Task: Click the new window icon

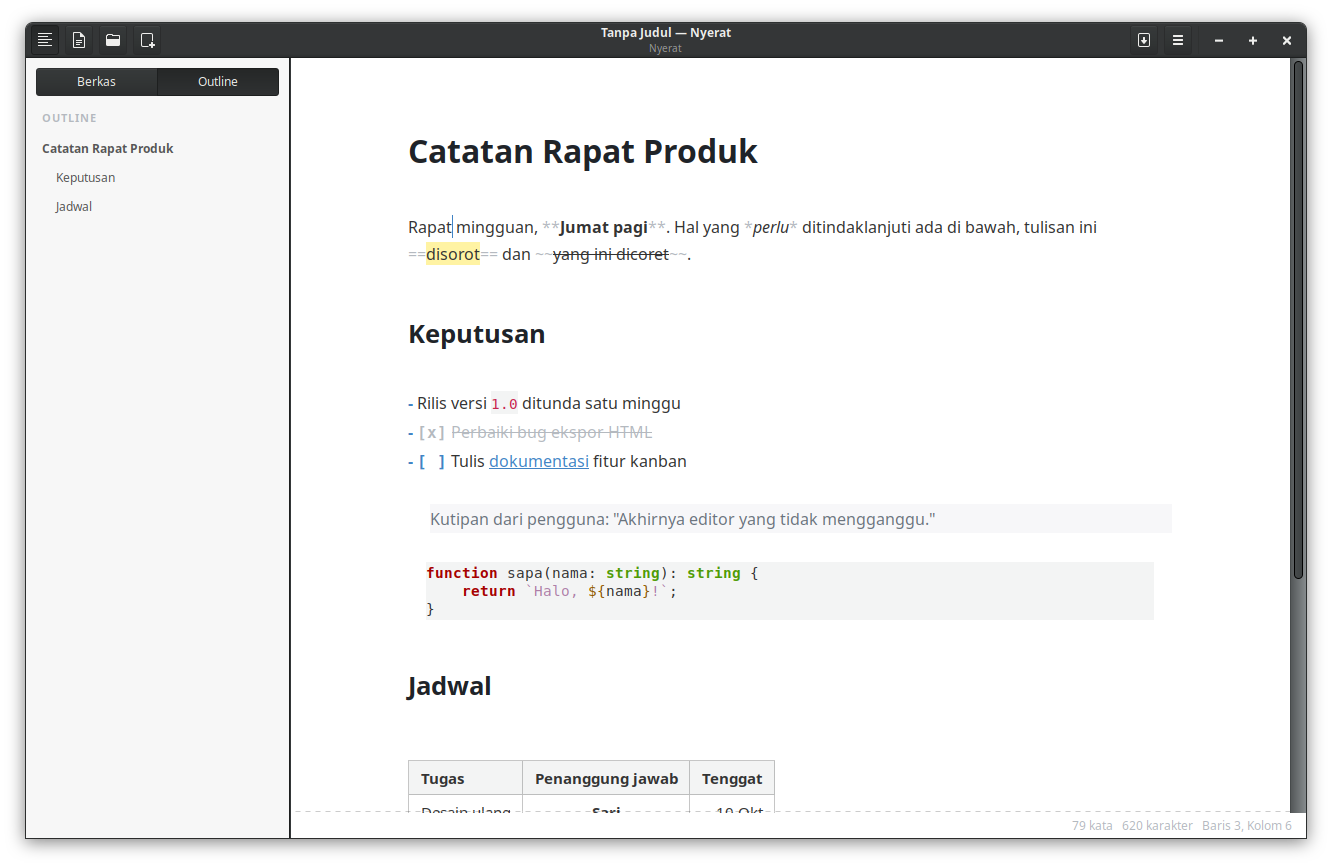Action: [147, 40]
